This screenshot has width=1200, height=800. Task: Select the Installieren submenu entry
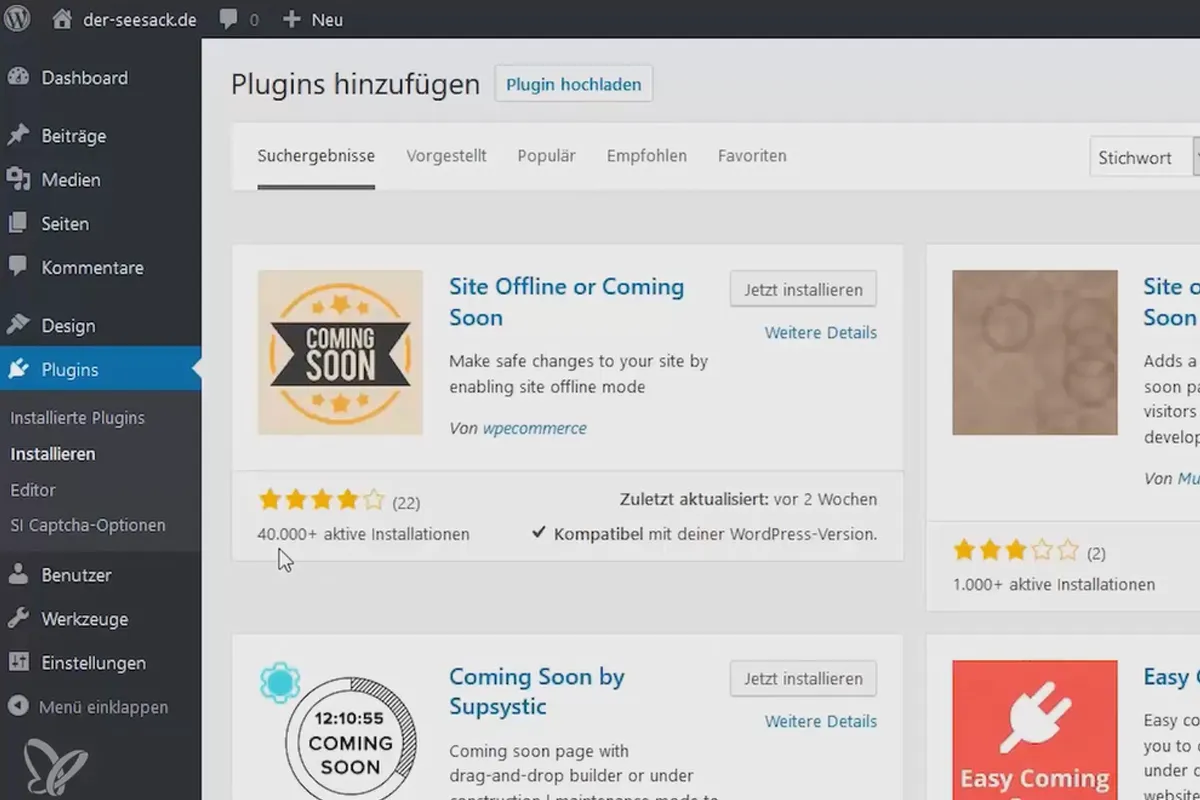(53, 454)
